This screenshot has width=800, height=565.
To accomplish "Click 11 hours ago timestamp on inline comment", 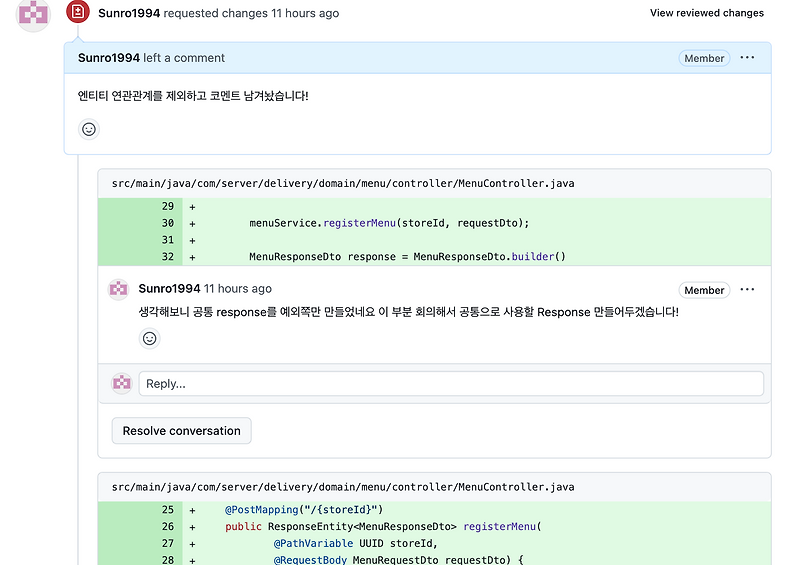I will point(238,288).
